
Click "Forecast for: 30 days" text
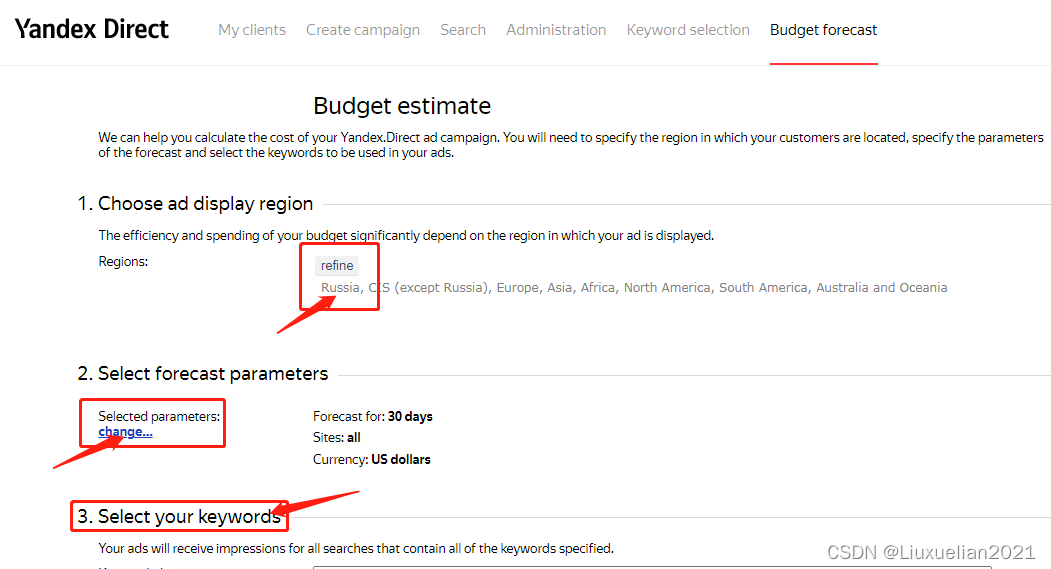[373, 416]
